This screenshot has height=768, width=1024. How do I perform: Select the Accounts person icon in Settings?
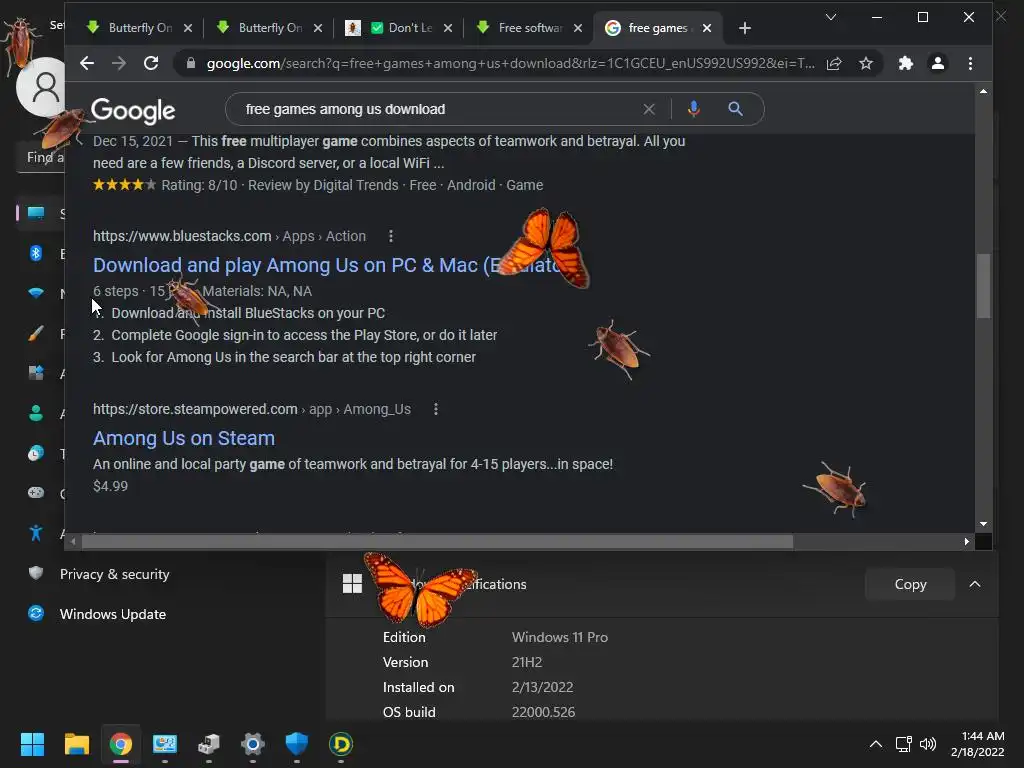(x=36, y=413)
